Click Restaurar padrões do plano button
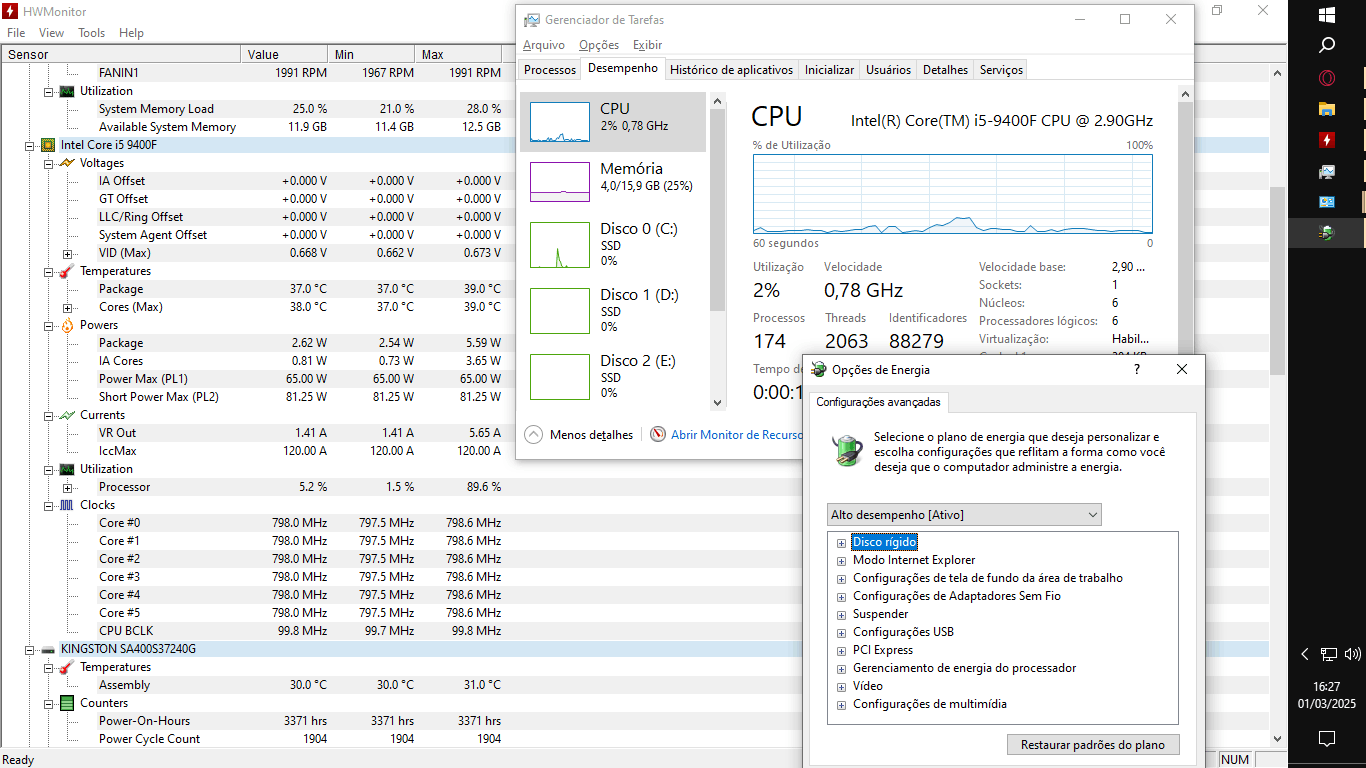 (x=1093, y=745)
